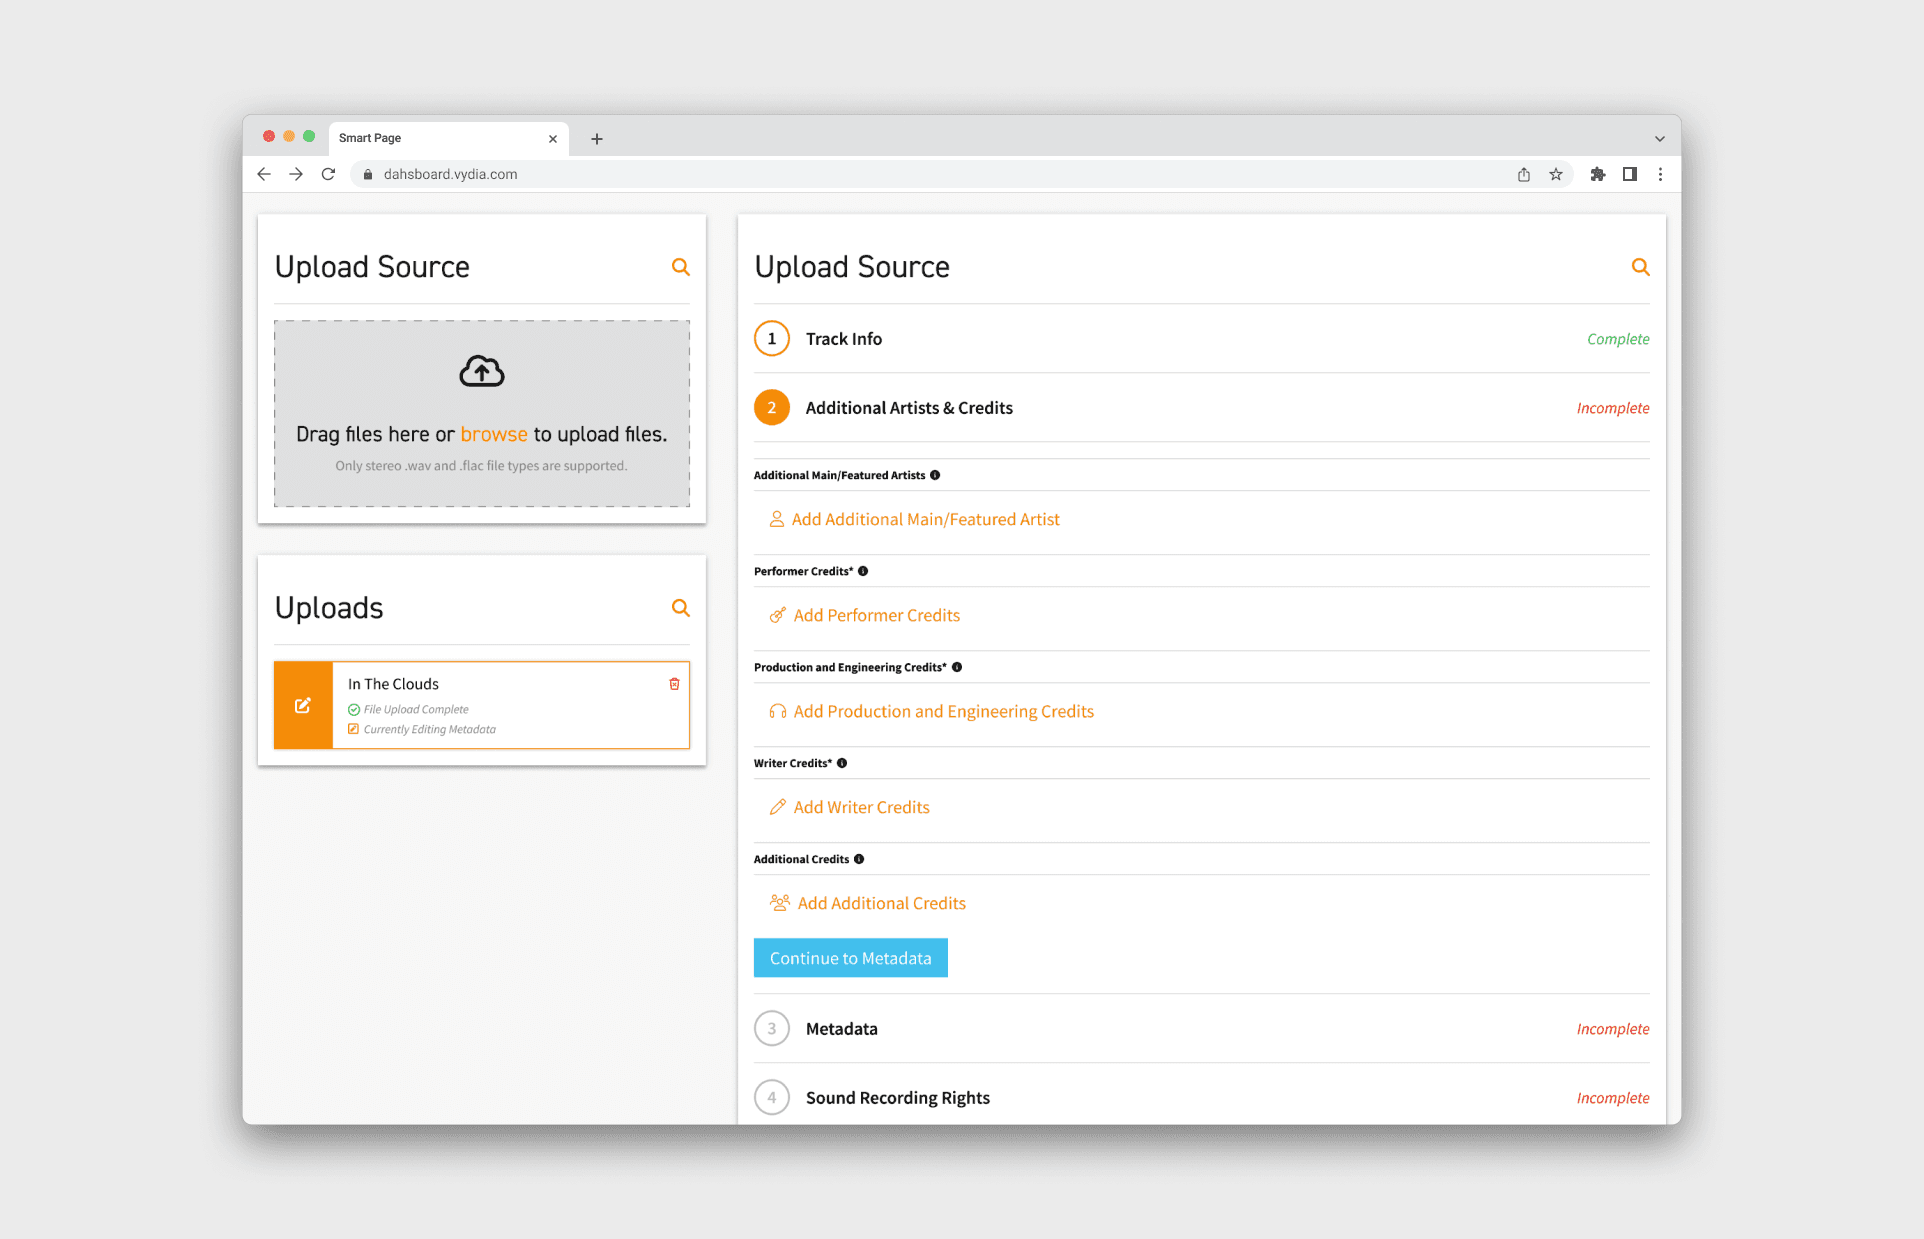The width and height of the screenshot is (1924, 1239).
Task: Delete the In The Clouds upload
Action: click(674, 684)
